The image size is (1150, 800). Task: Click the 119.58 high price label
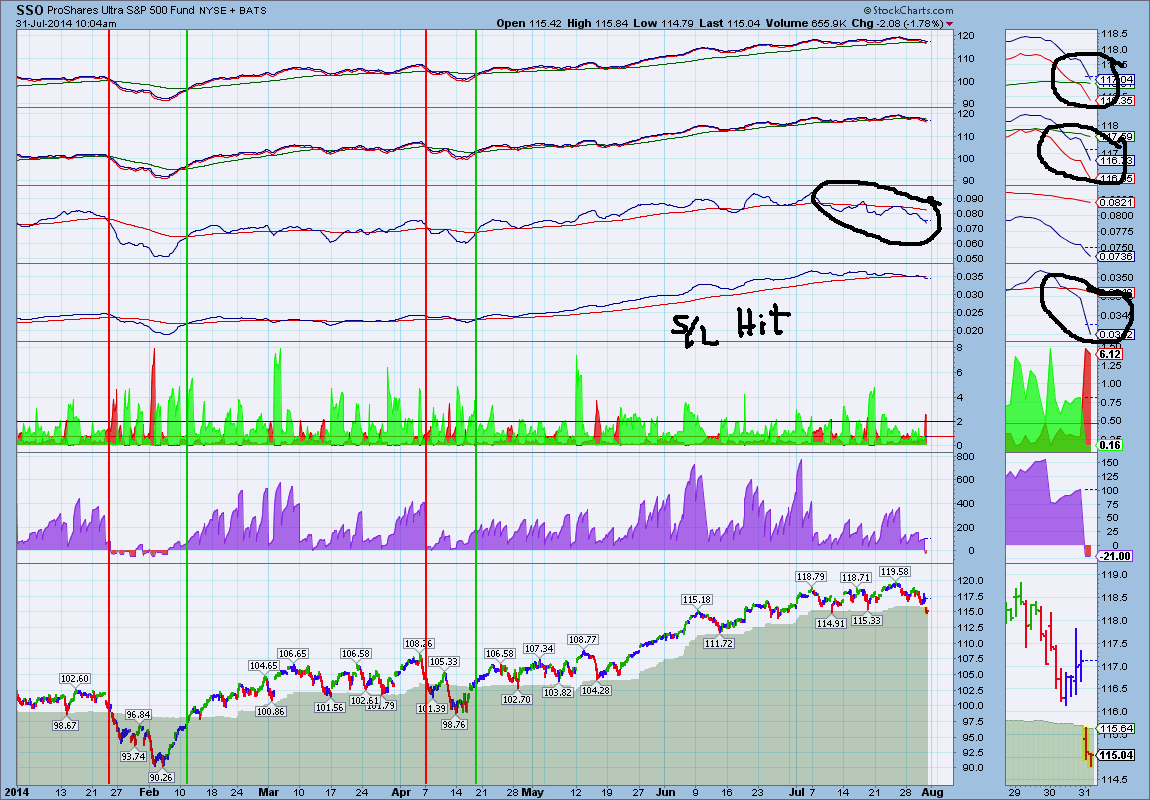895,571
